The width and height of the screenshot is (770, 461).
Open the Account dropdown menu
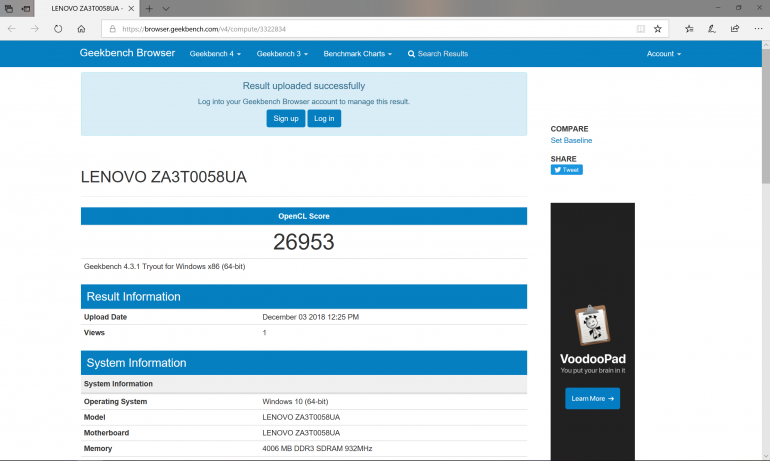pos(663,54)
